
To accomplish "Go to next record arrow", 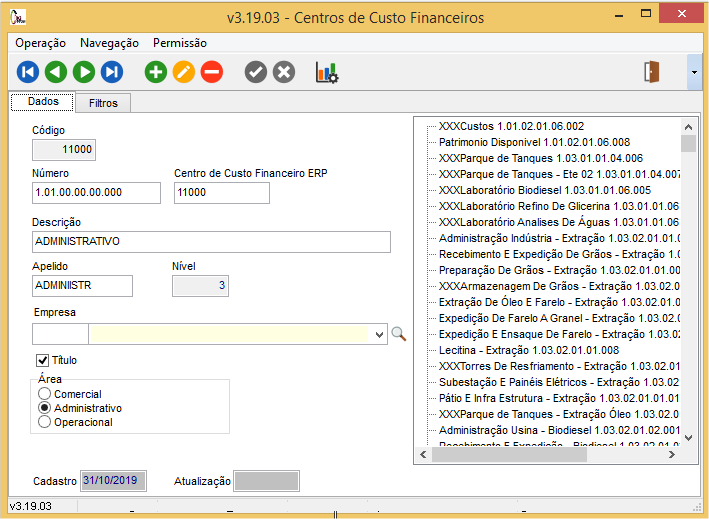I will [x=84, y=72].
